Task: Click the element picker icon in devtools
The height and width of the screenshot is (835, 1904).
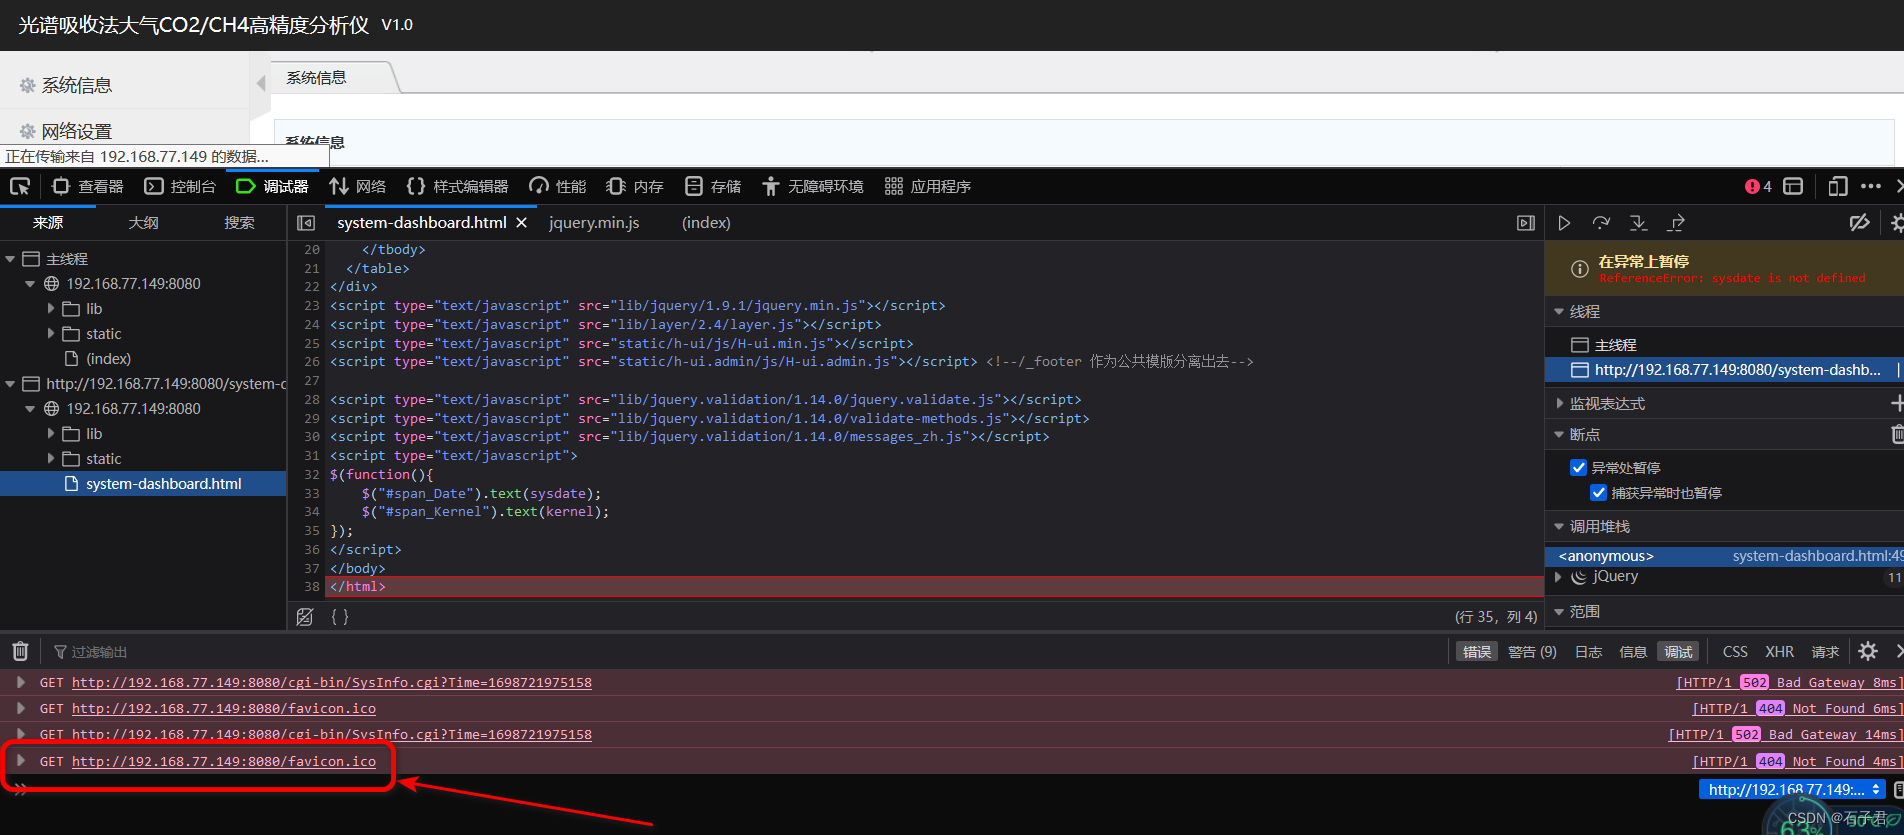Action: [x=20, y=186]
